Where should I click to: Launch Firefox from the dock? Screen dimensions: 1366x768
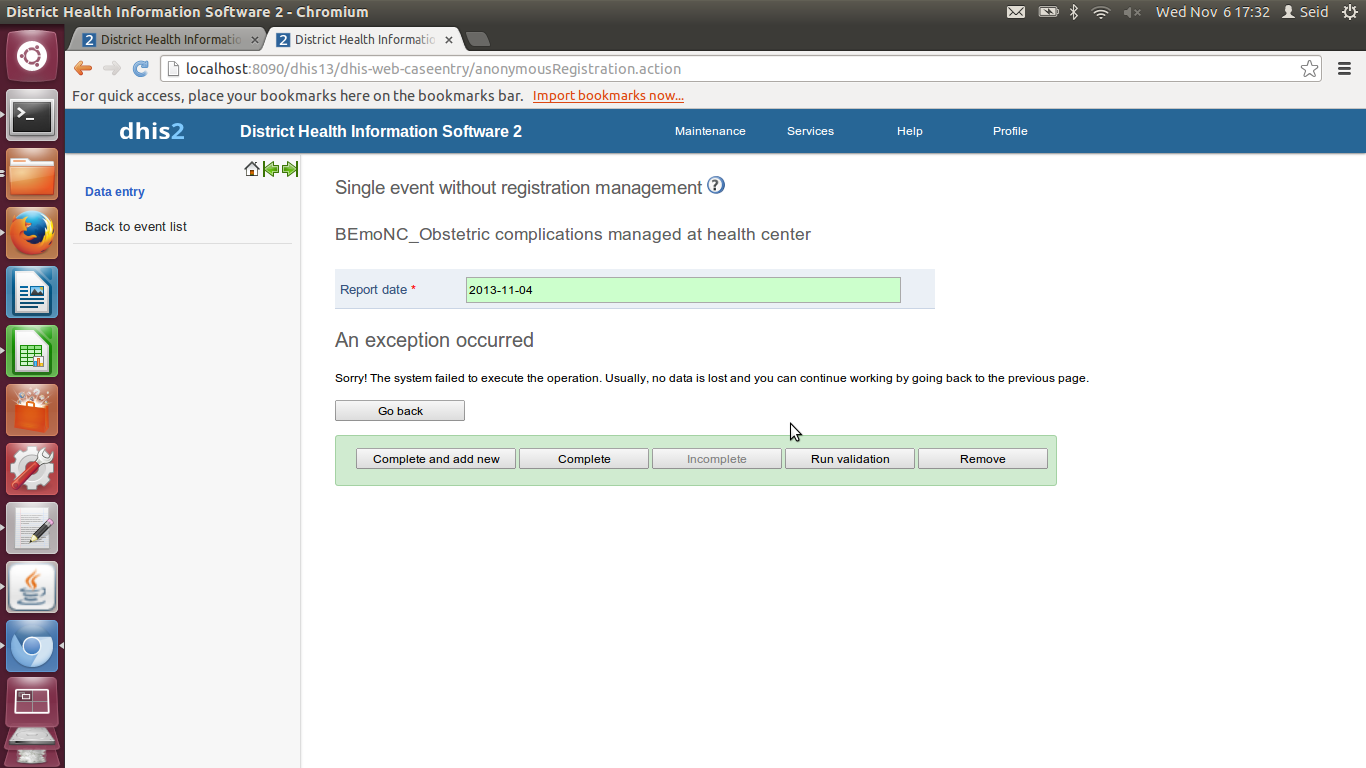[32, 234]
